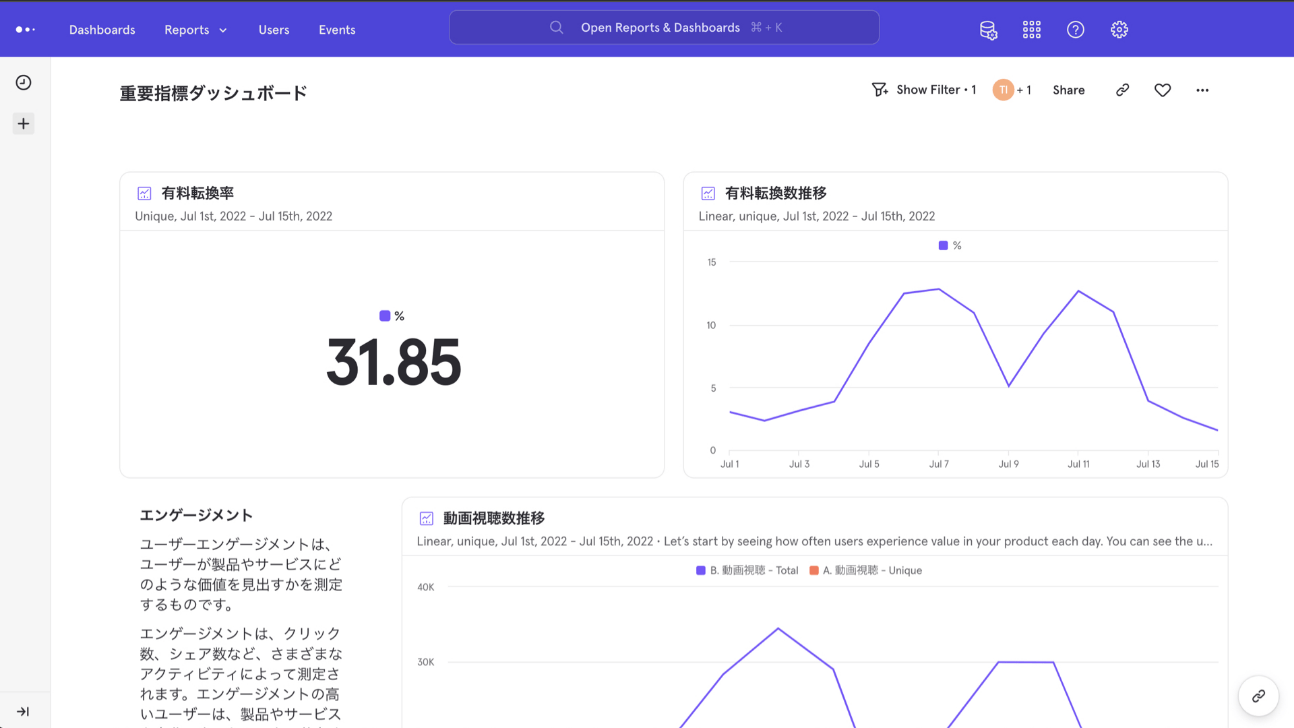Open the apps grid icon
The width and height of the screenshot is (1294, 728).
[x=1032, y=30]
